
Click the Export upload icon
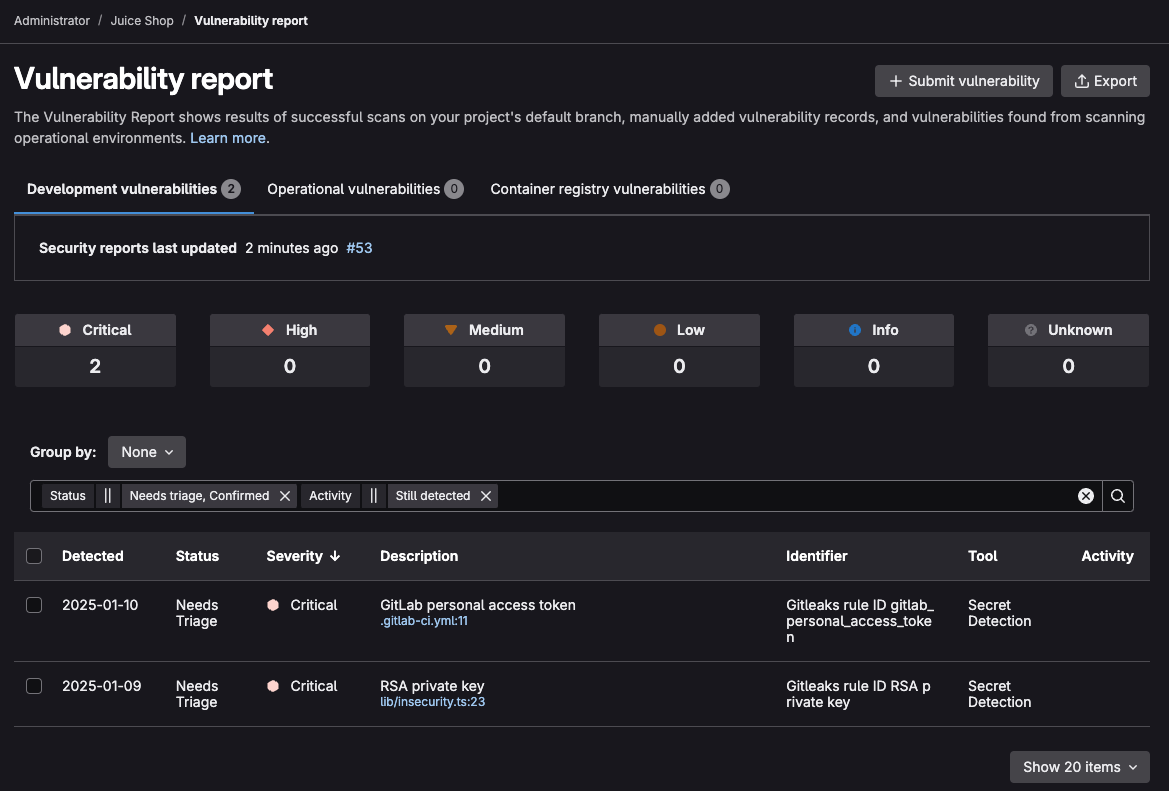[x=1082, y=81]
